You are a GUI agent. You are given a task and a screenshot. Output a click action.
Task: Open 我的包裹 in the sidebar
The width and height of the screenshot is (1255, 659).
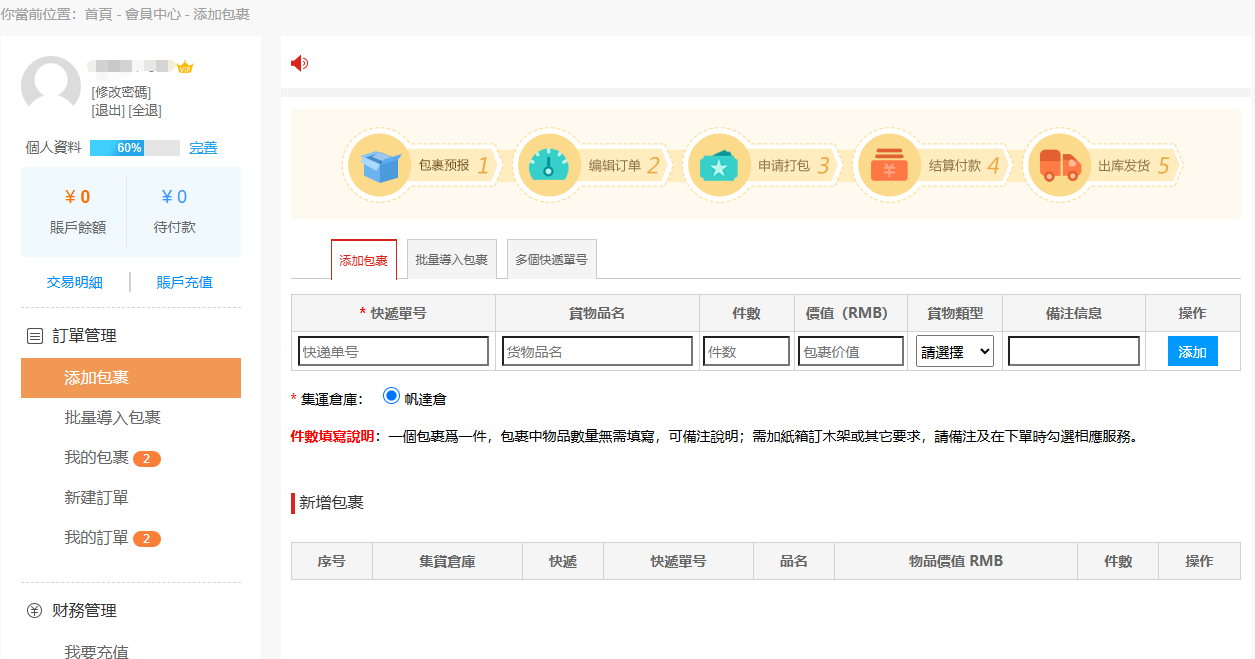(x=97, y=458)
